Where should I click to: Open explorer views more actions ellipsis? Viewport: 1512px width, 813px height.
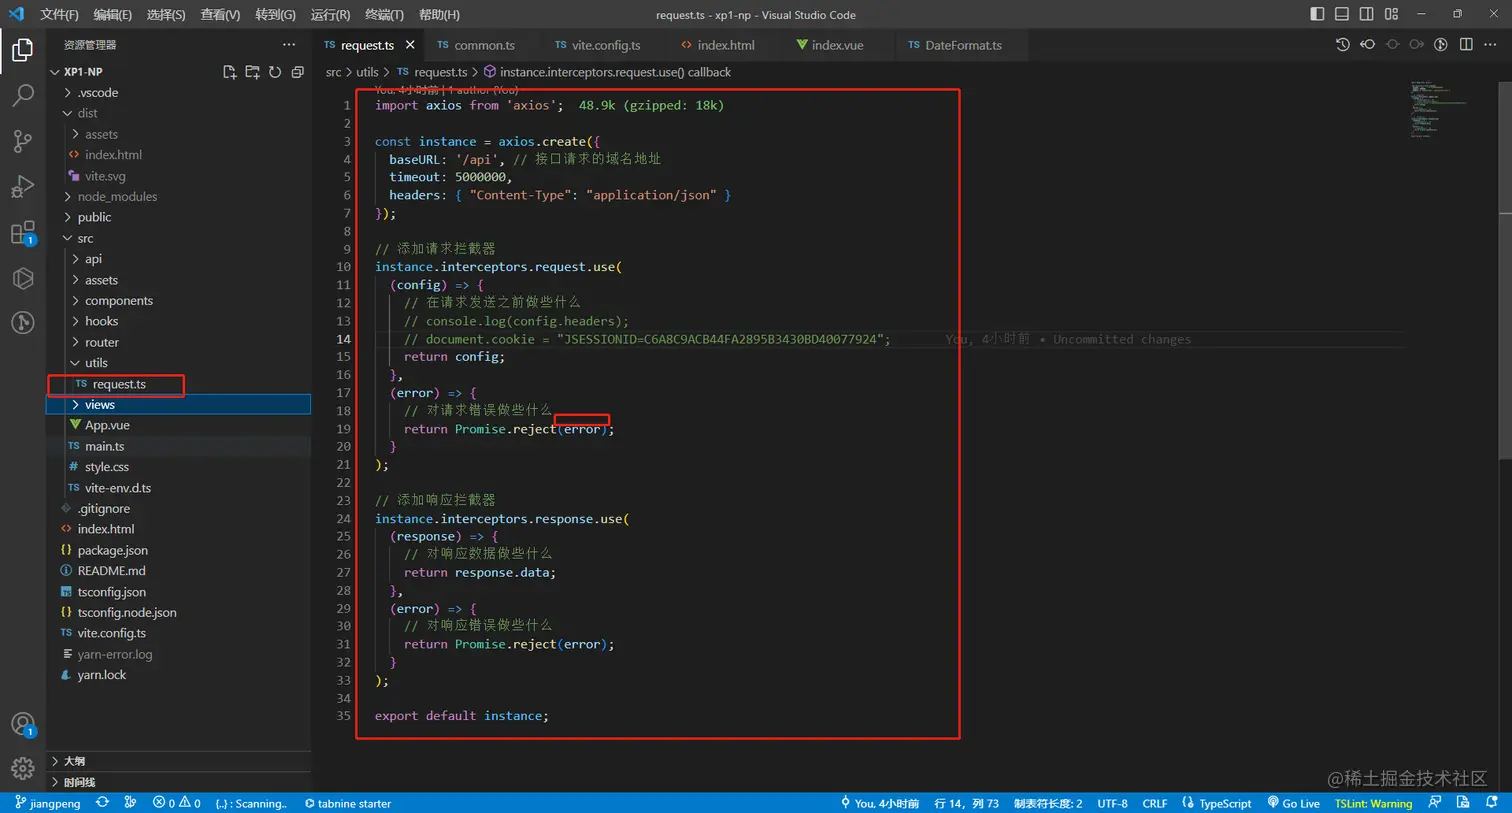[x=289, y=45]
